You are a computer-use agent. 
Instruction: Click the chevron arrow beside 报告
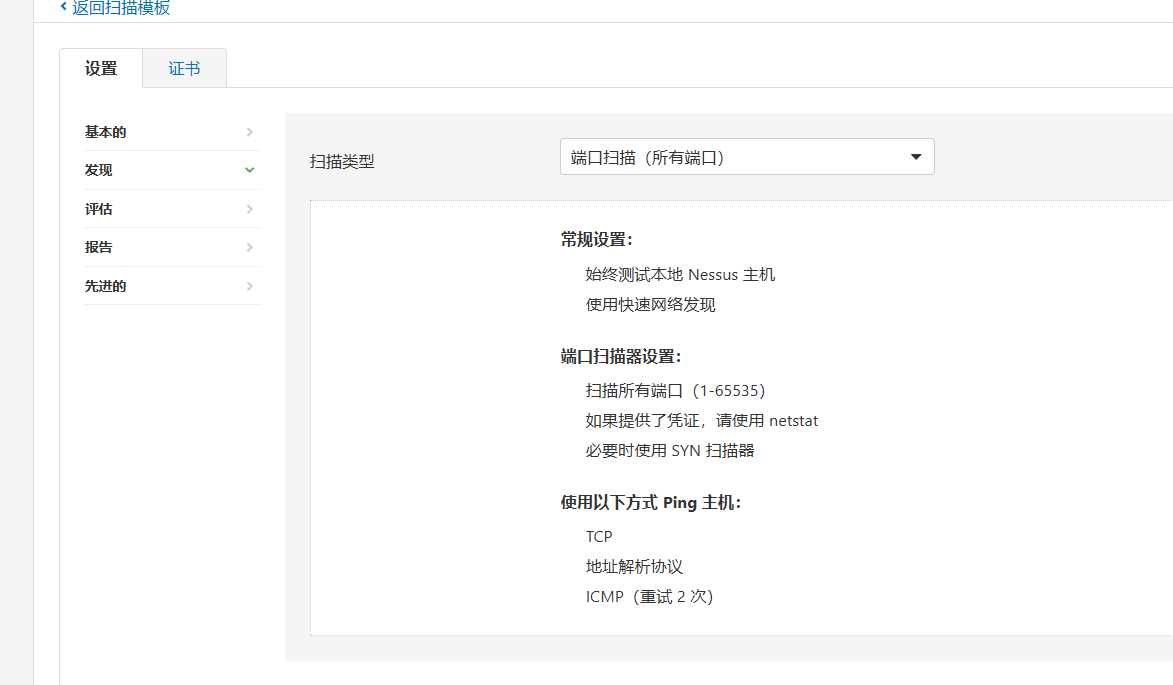[x=249, y=247]
